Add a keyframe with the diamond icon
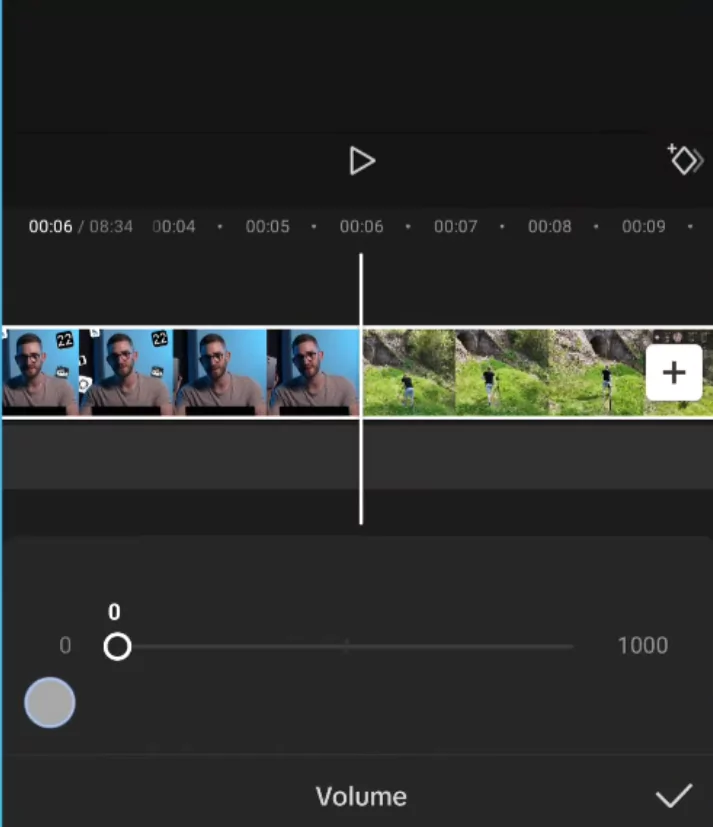This screenshot has height=827, width=713. click(686, 159)
